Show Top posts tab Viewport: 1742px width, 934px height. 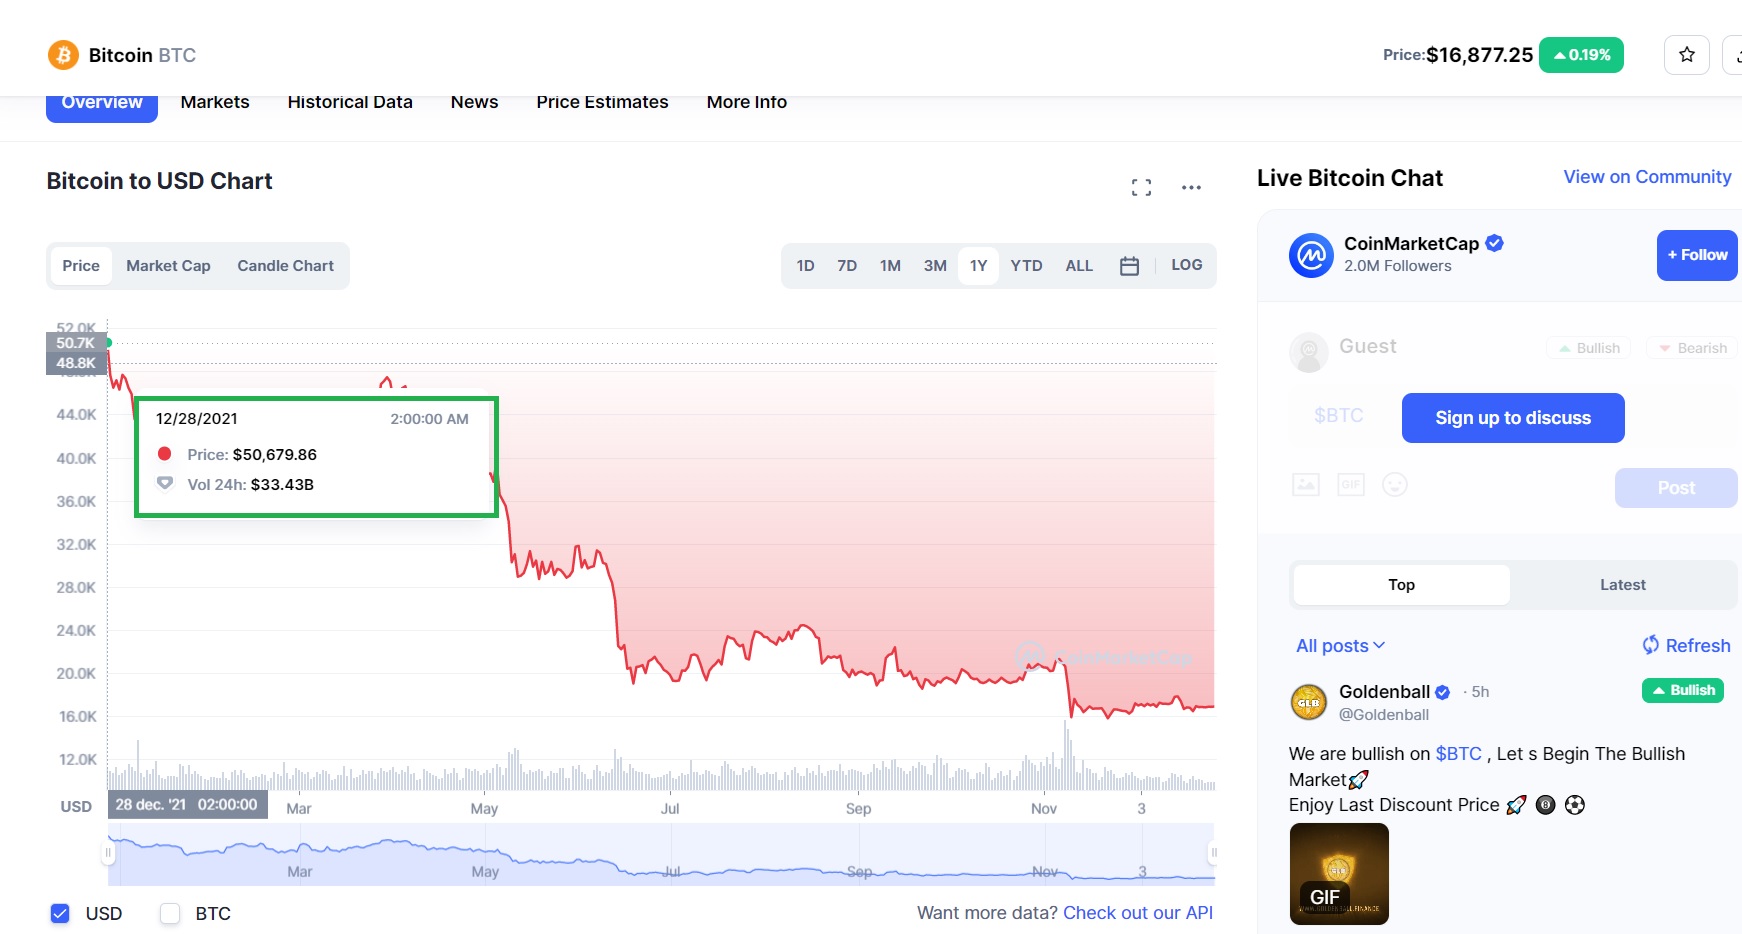pos(1401,585)
